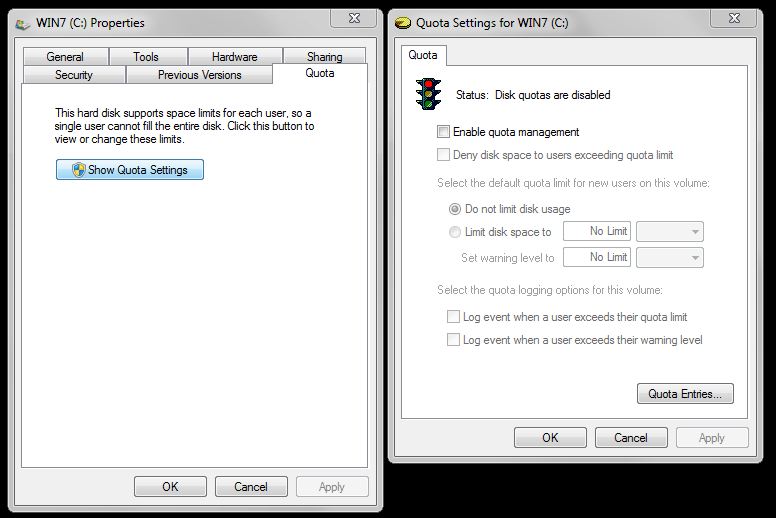Click the 'Select the default quota limit' label
The height and width of the screenshot is (518, 776).
tap(573, 183)
